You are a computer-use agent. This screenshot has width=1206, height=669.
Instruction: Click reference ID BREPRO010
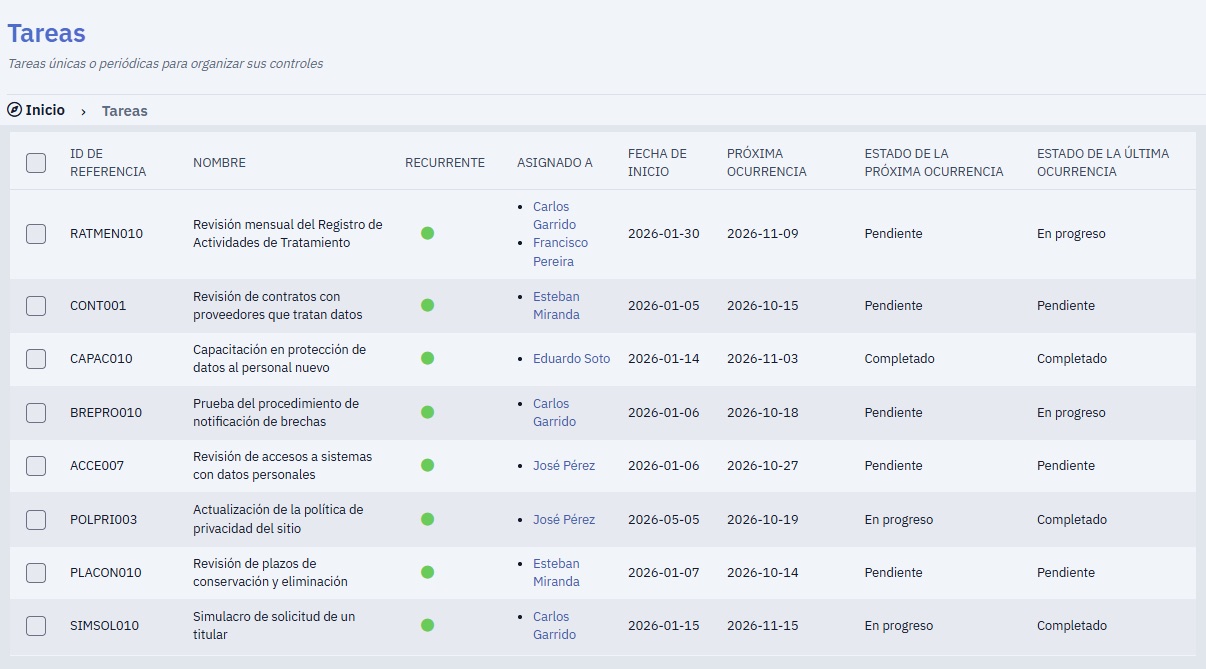tap(106, 412)
